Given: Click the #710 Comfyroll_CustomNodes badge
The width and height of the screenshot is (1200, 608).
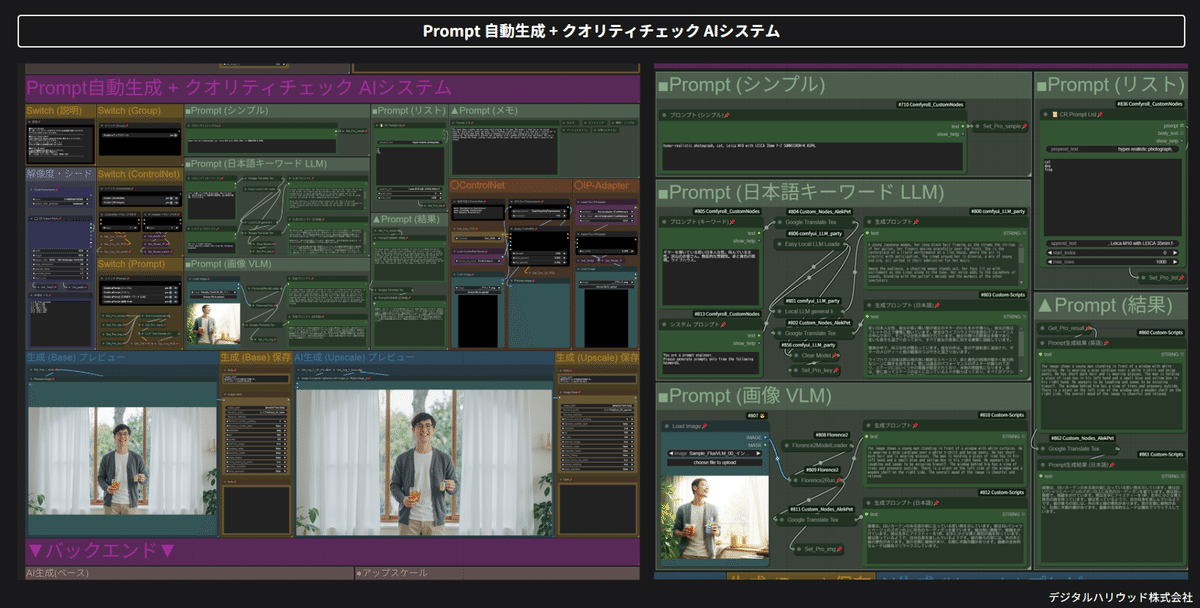Looking at the screenshot, I should point(929,104).
